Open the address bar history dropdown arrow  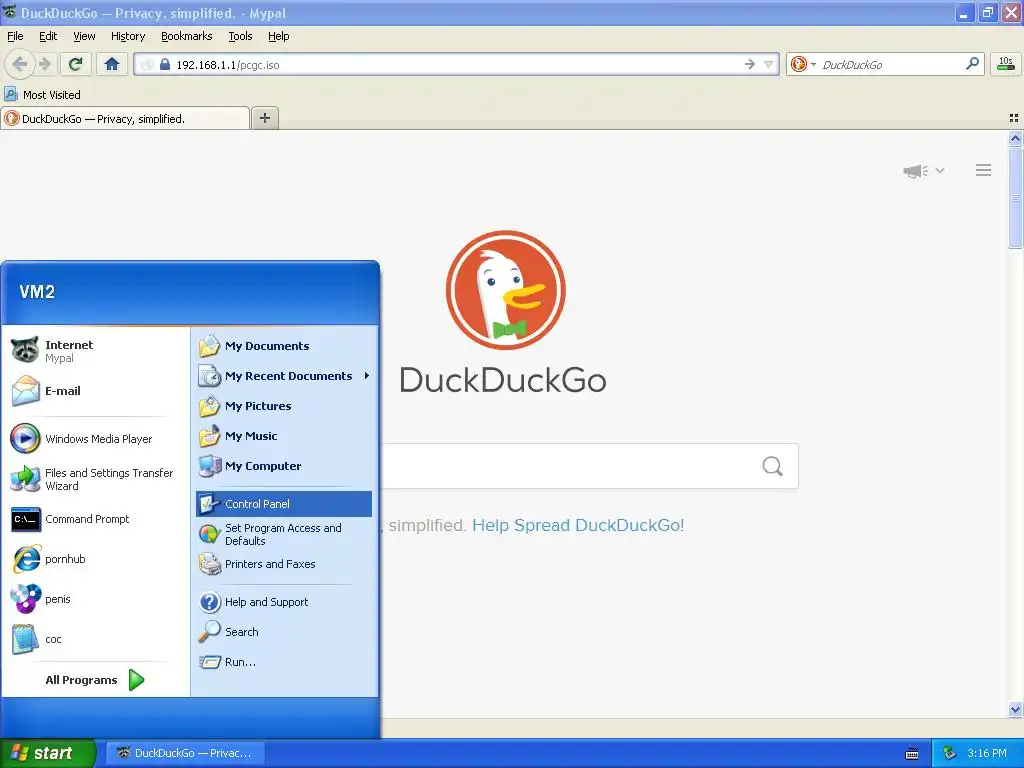[x=769, y=64]
